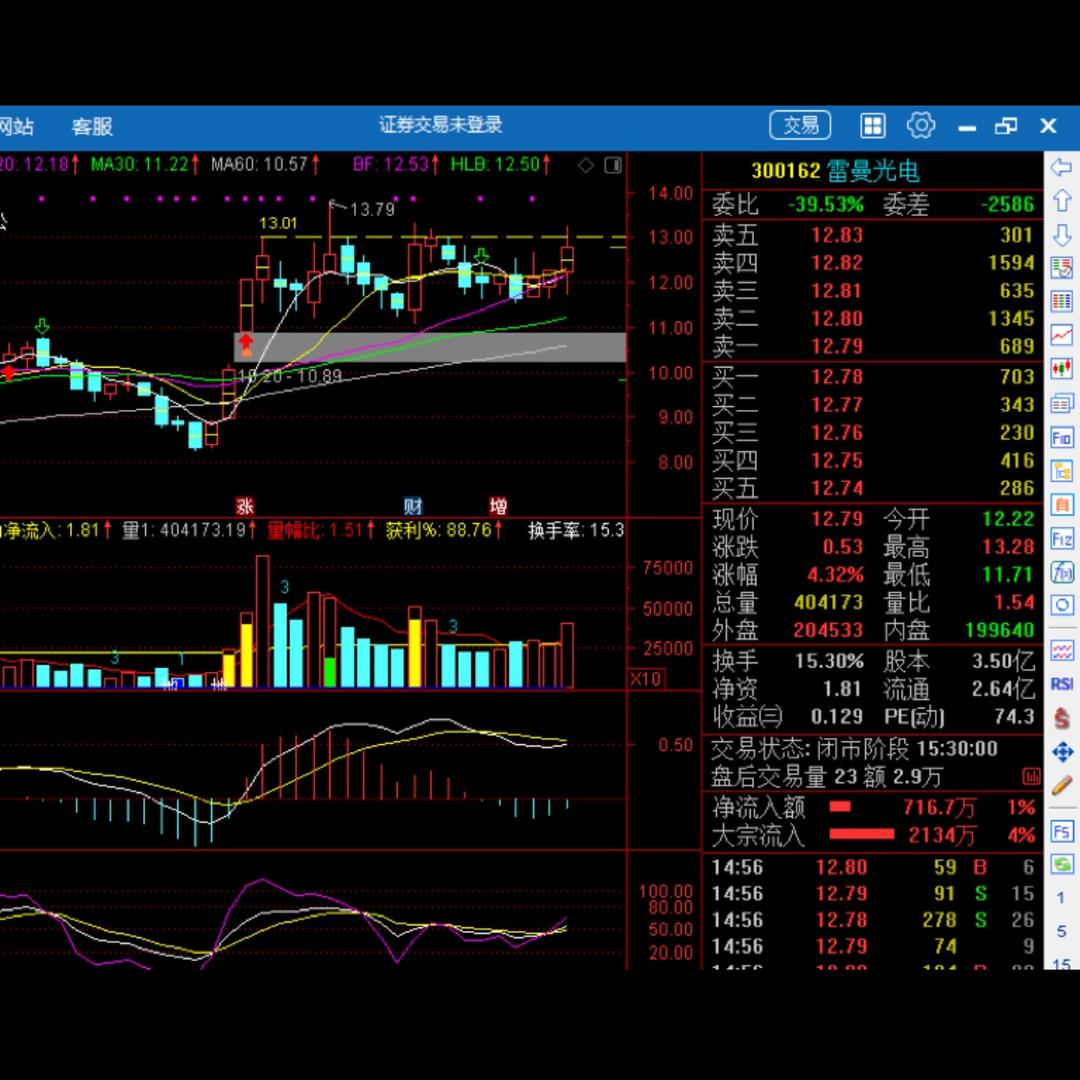Click the up arrow icon in sidebar
This screenshot has width=1080, height=1080.
point(1061,201)
